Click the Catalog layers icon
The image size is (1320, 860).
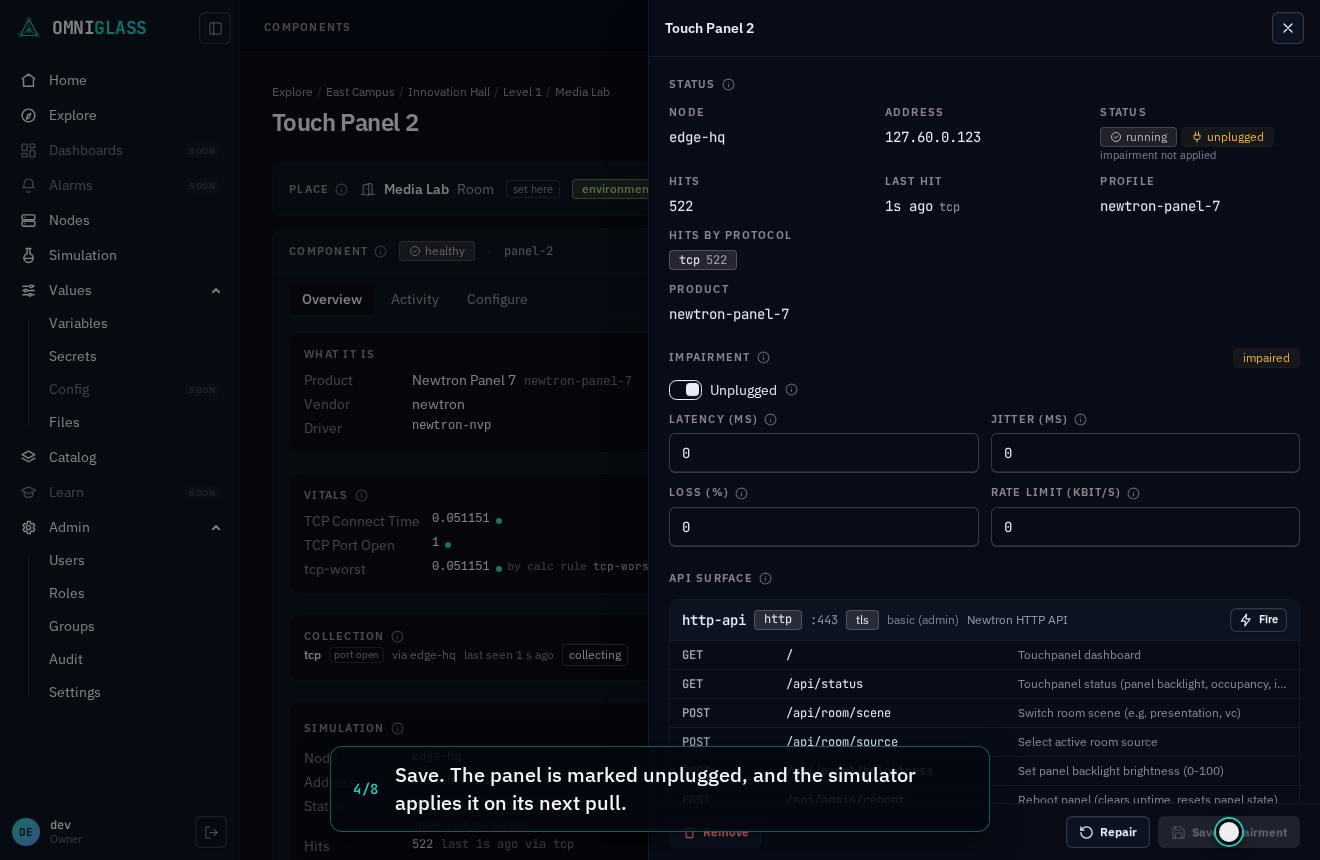(29, 457)
